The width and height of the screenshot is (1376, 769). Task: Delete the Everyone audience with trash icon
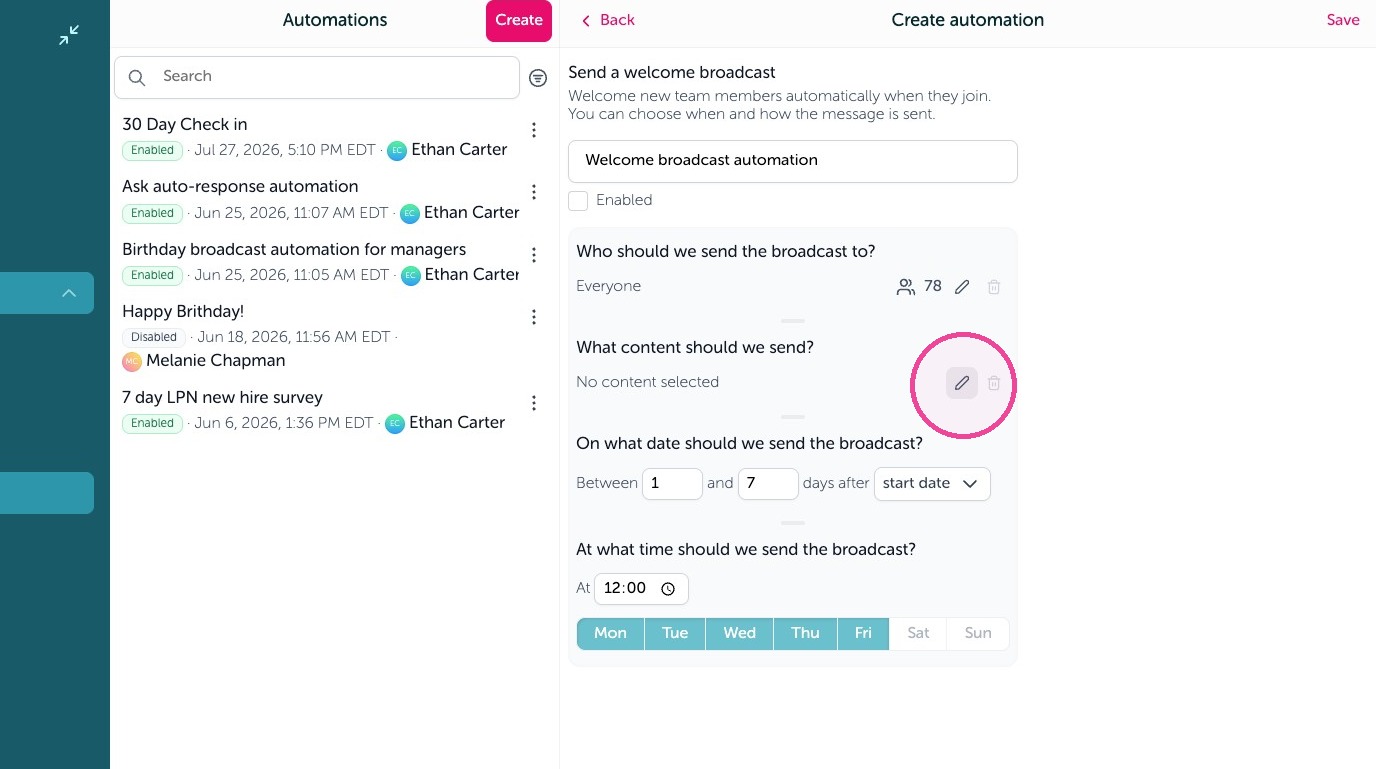(x=994, y=287)
